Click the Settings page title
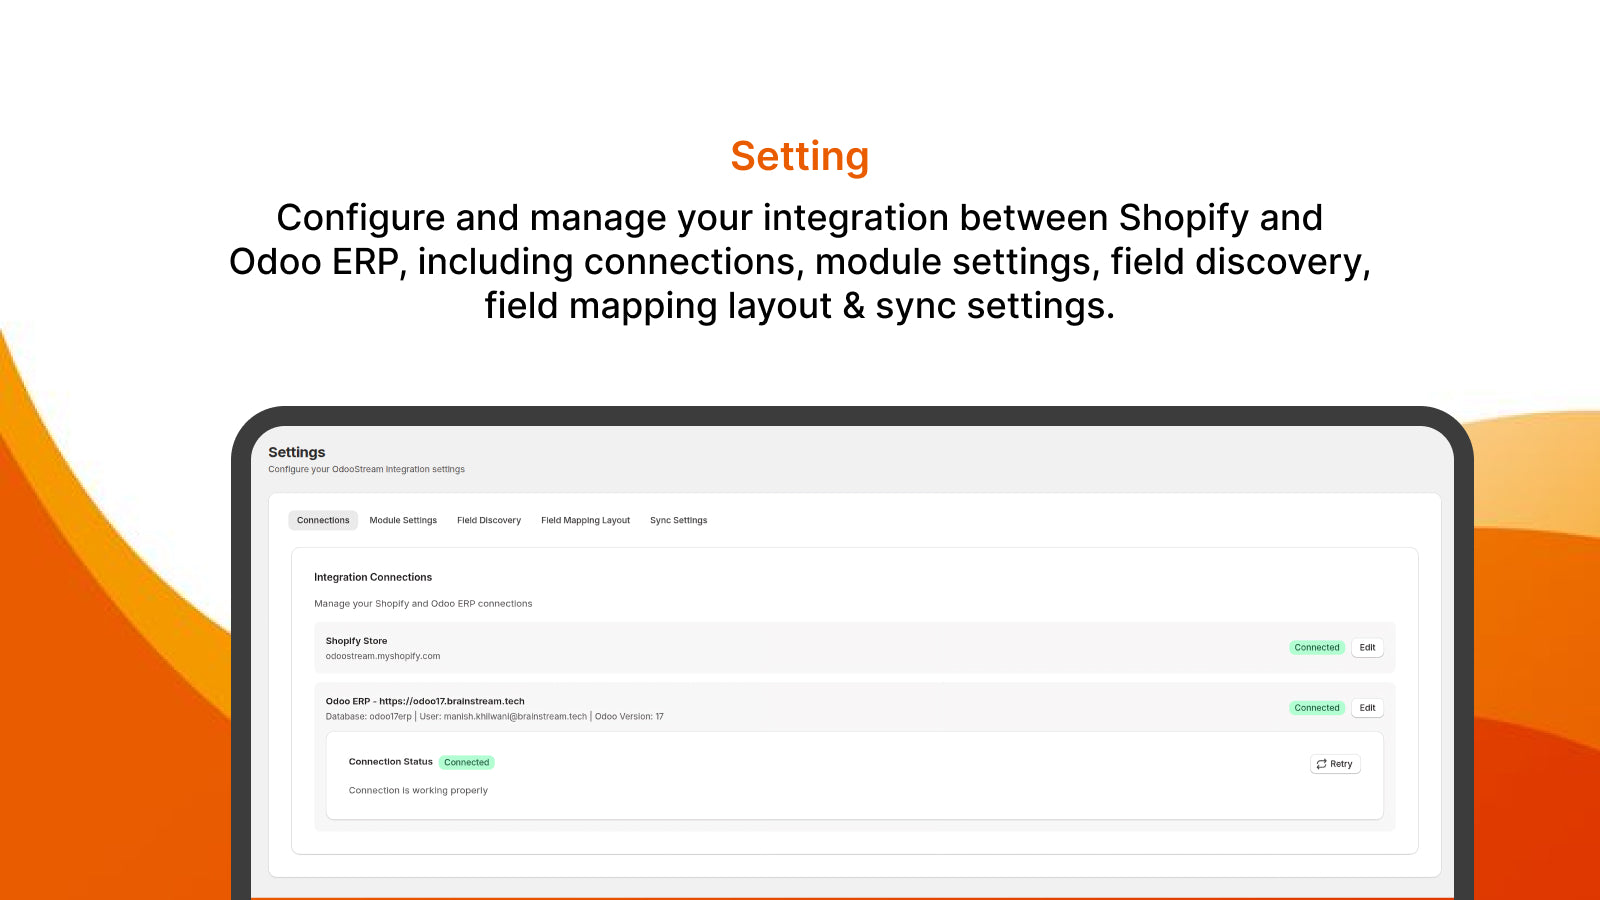The width and height of the screenshot is (1600, 900). 296,452
